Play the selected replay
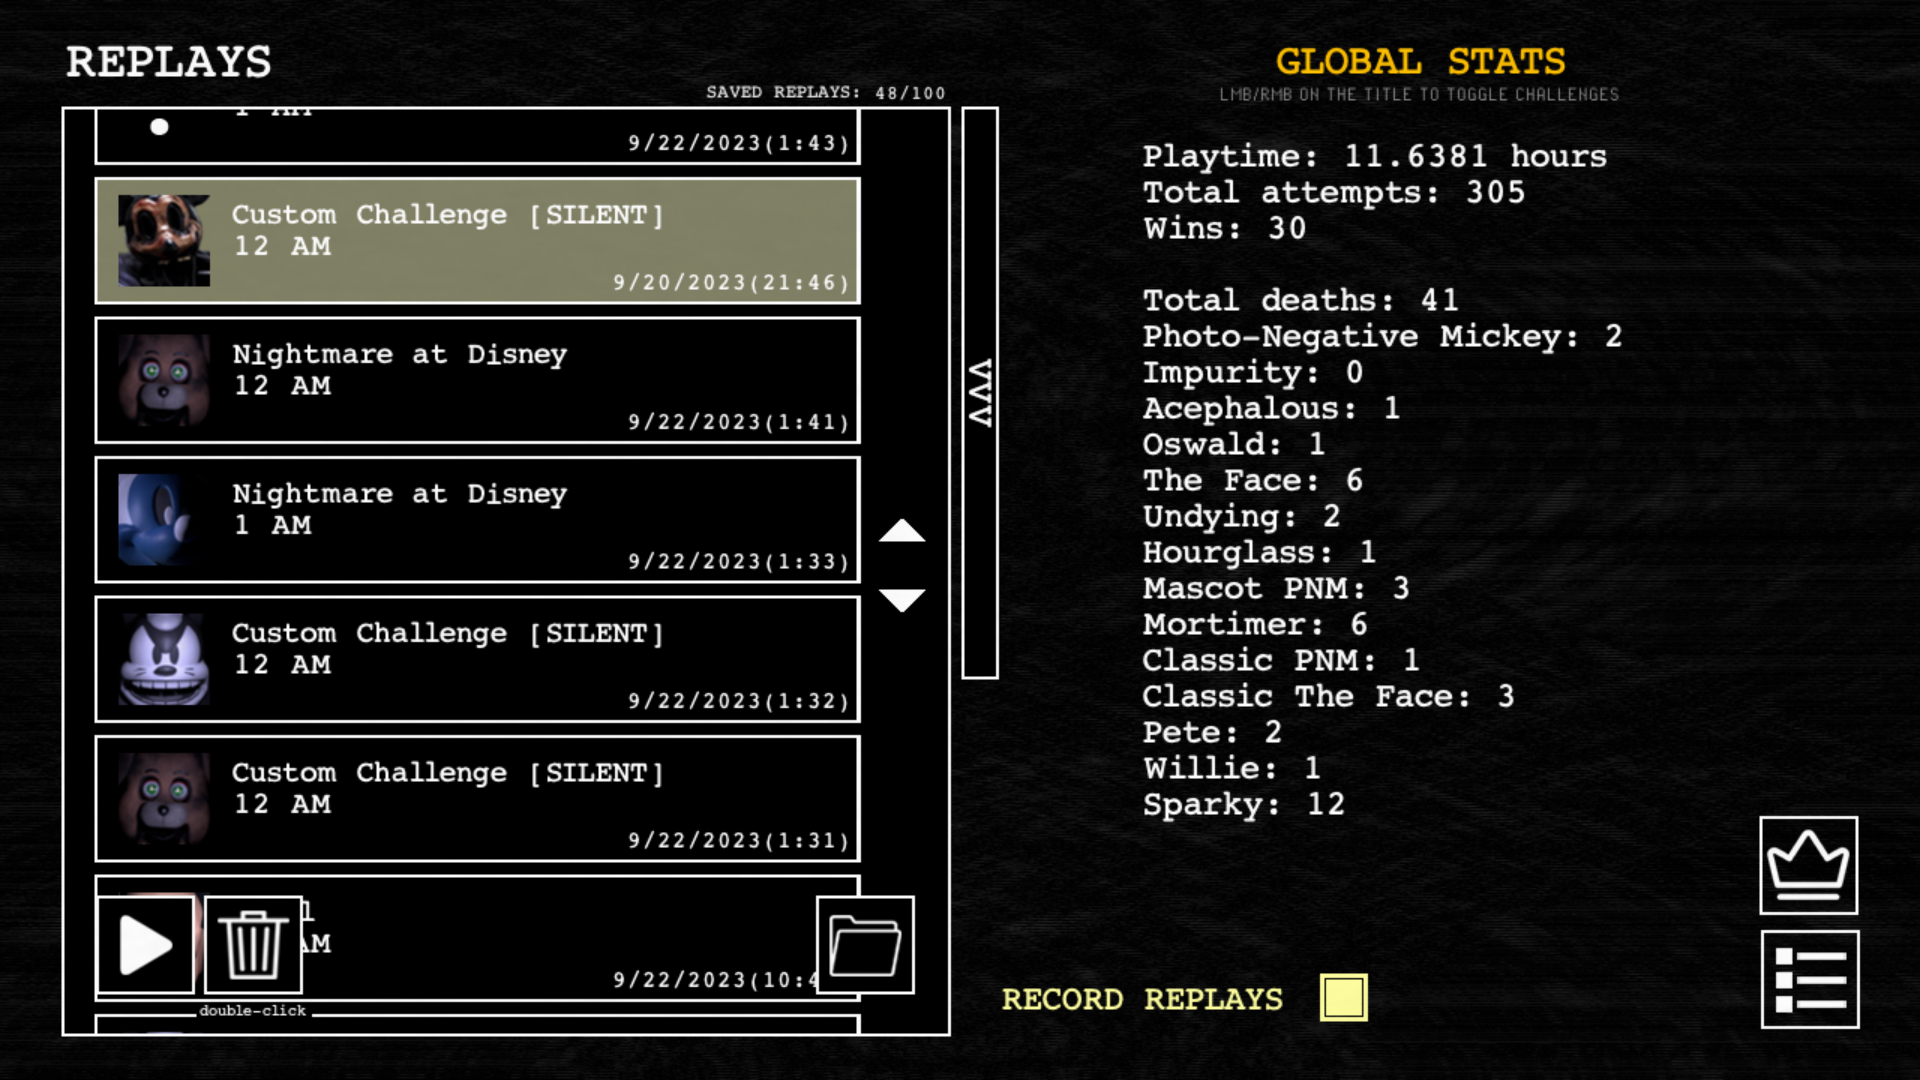 146,945
